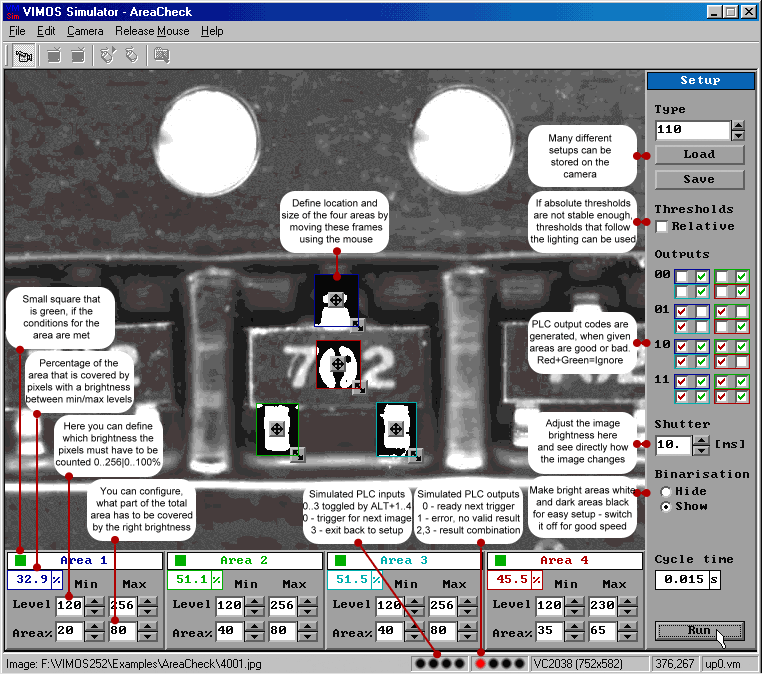The image size is (762, 675).
Task: Open the Camera menu
Action: point(85,31)
